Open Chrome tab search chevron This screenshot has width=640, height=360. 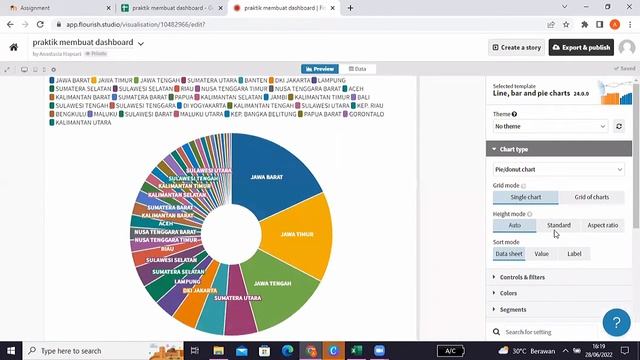pyautogui.click(x=564, y=7)
